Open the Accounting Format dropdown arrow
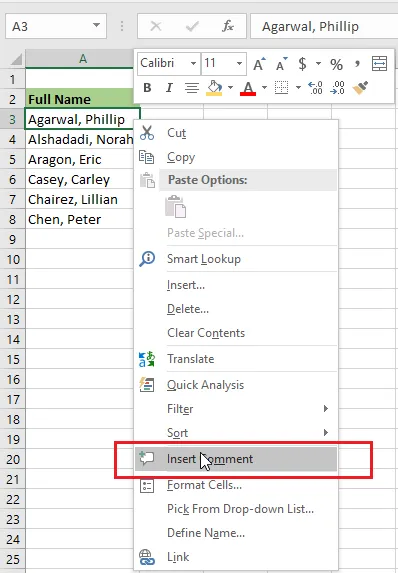The height and width of the screenshot is (573, 398). pyautogui.click(x=318, y=64)
